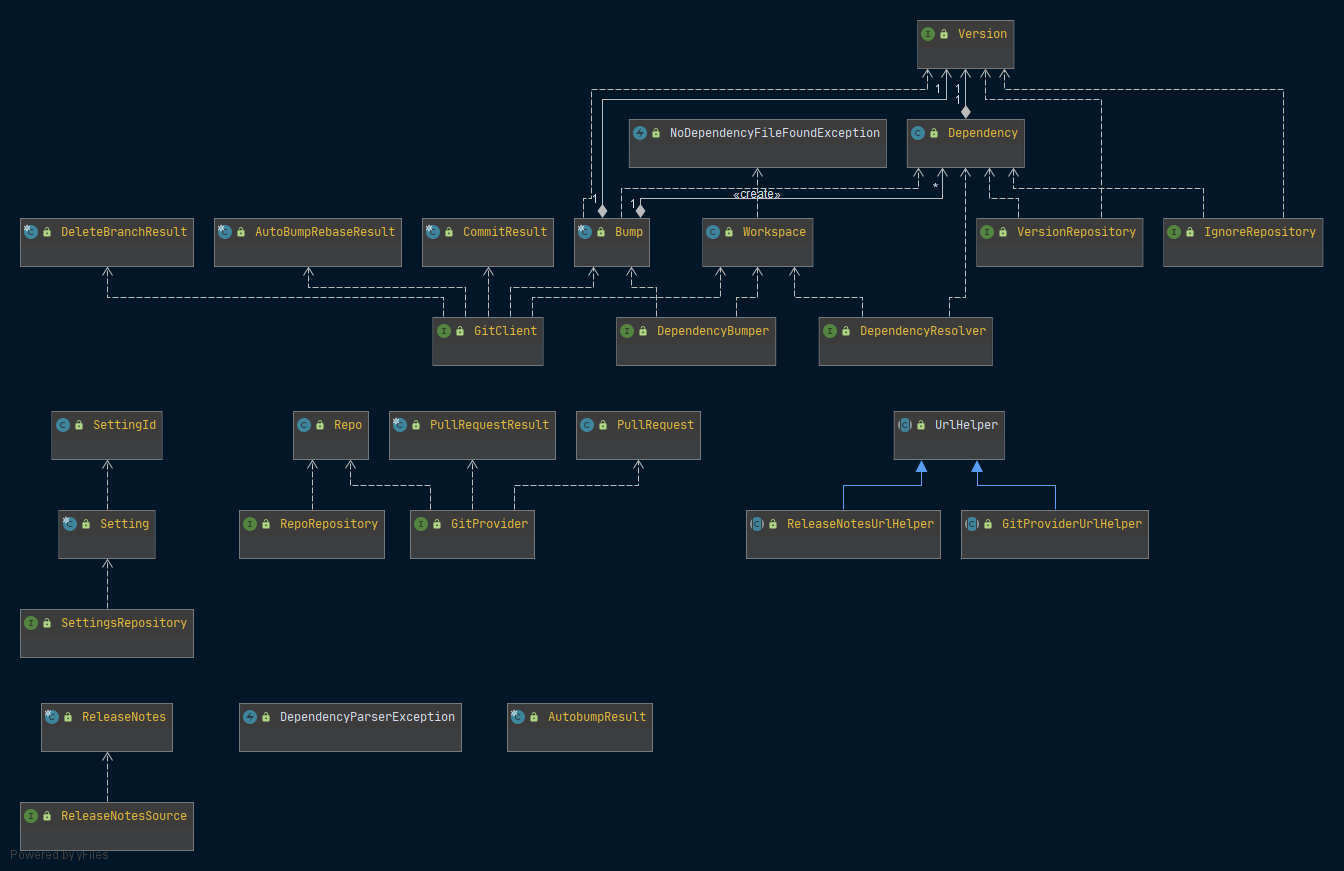Click the interface icon on ReleaseNotesSource

31,816
